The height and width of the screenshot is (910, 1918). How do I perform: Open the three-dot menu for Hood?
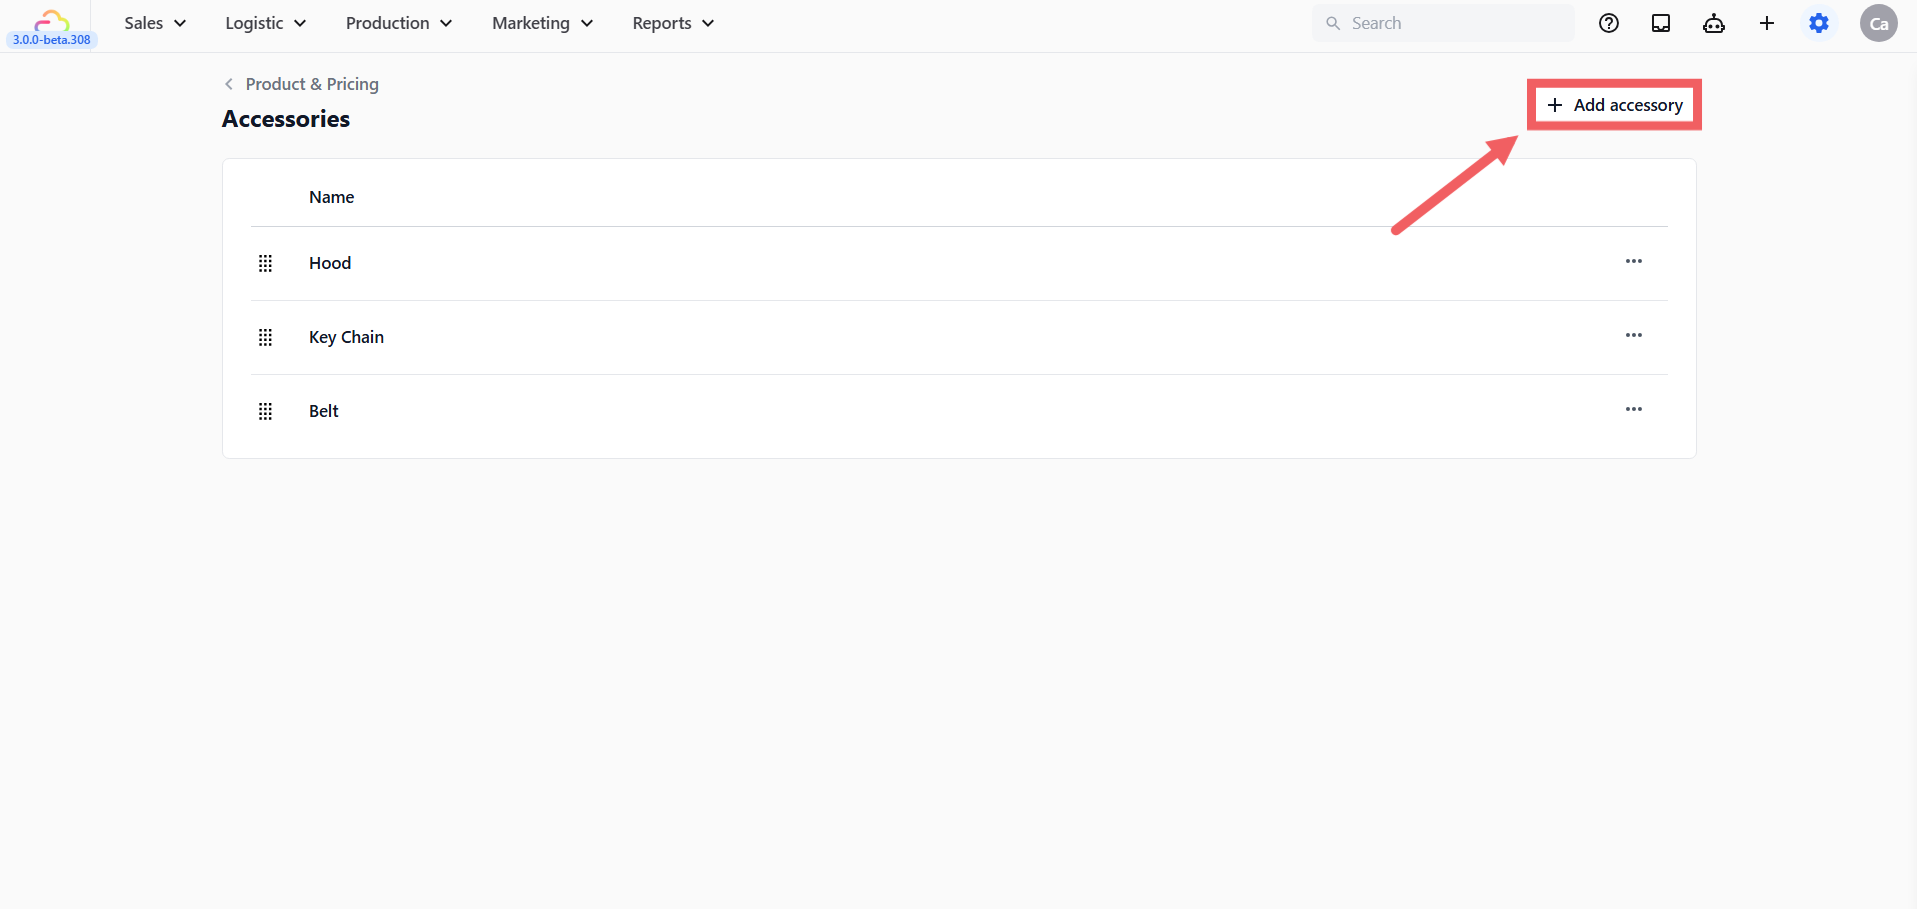click(x=1634, y=261)
